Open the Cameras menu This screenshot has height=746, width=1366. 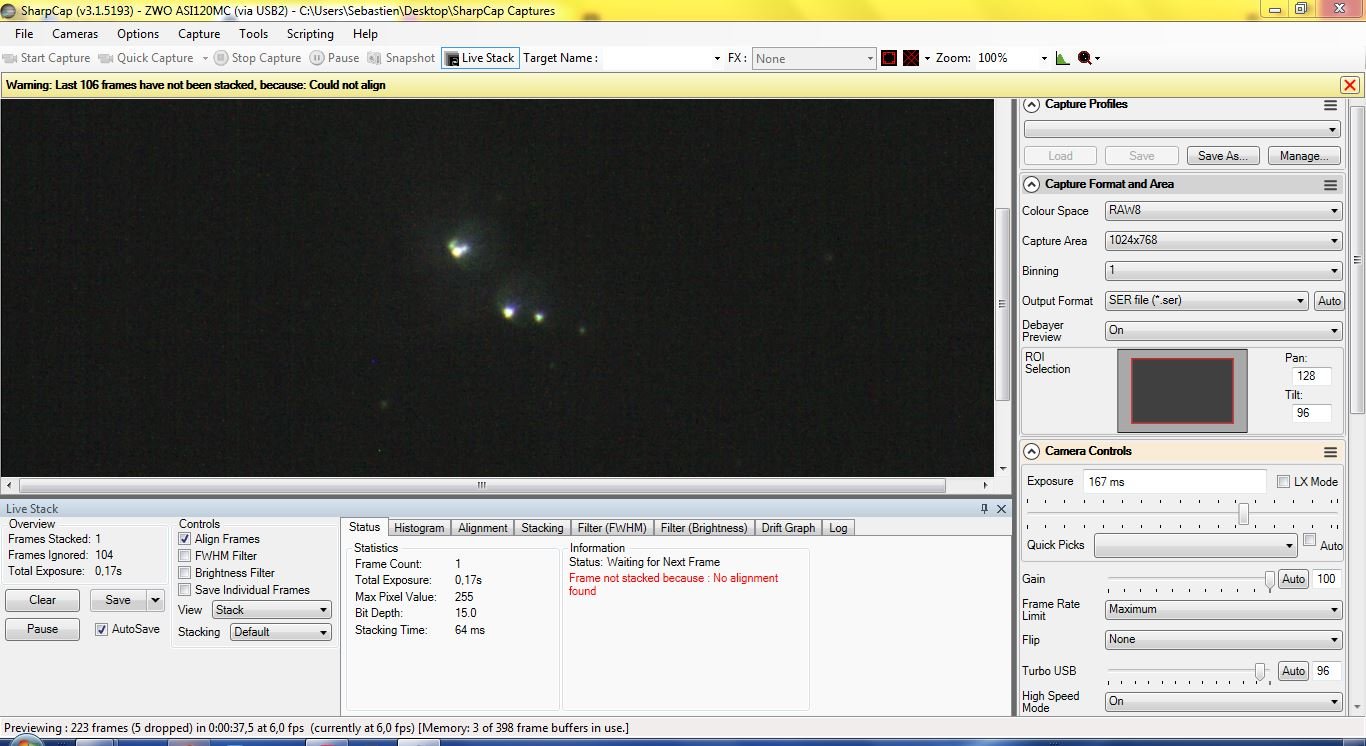(x=75, y=34)
